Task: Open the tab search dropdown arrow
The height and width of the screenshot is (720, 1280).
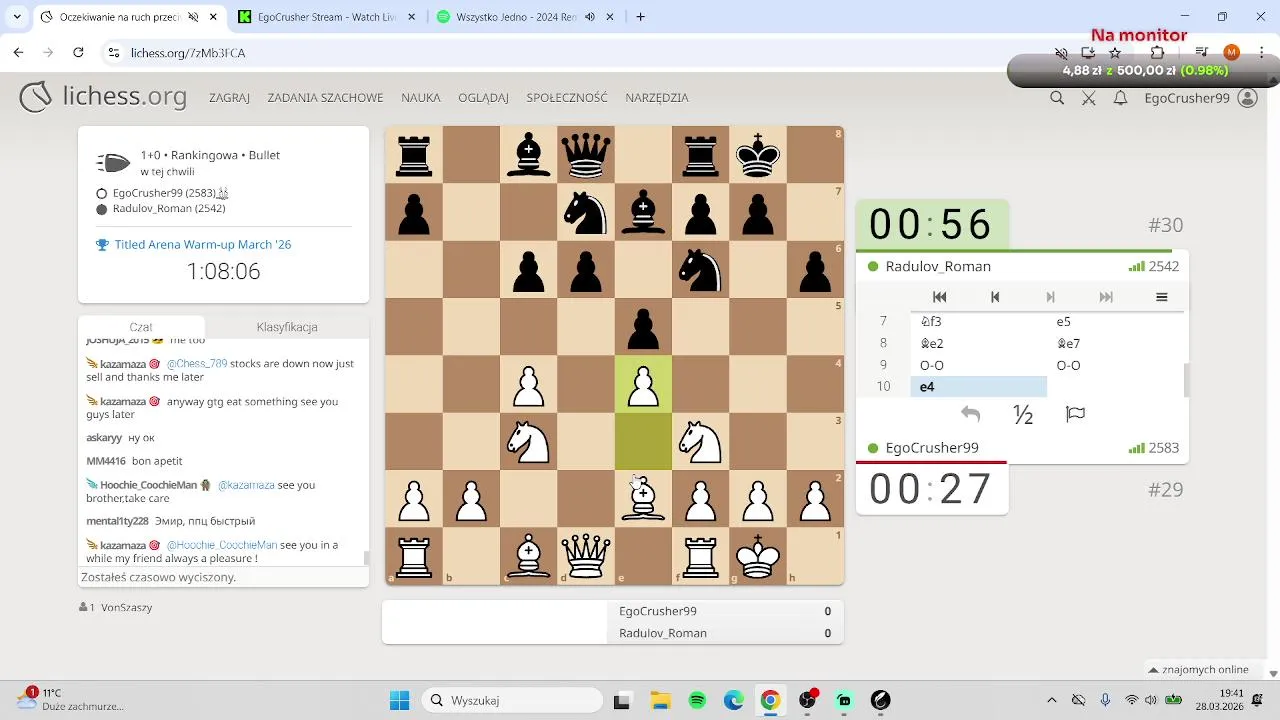Action: click(x=17, y=17)
